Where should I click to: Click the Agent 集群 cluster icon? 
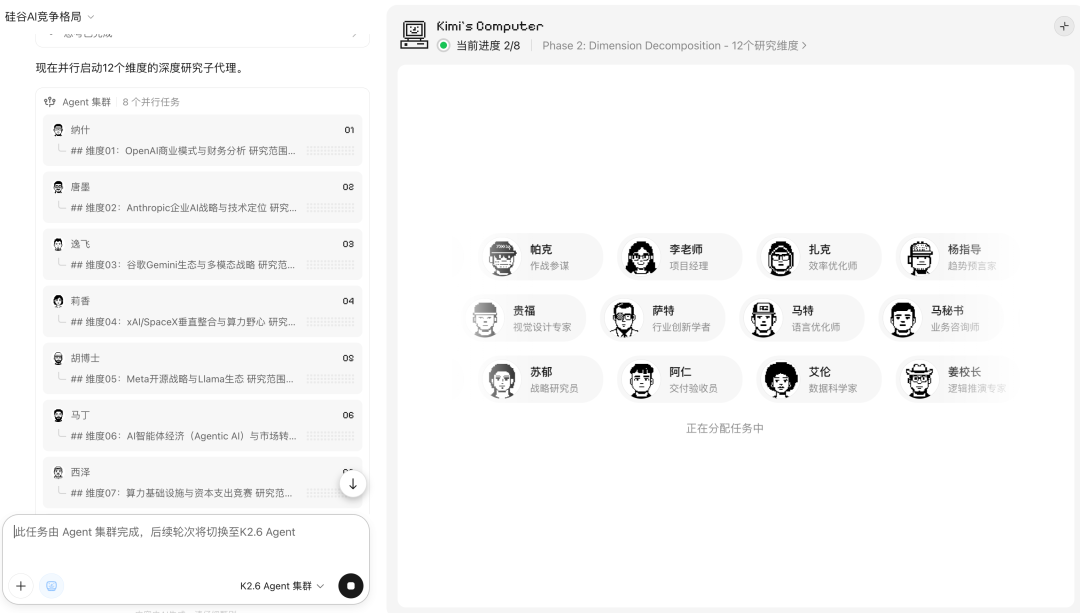click(x=51, y=102)
